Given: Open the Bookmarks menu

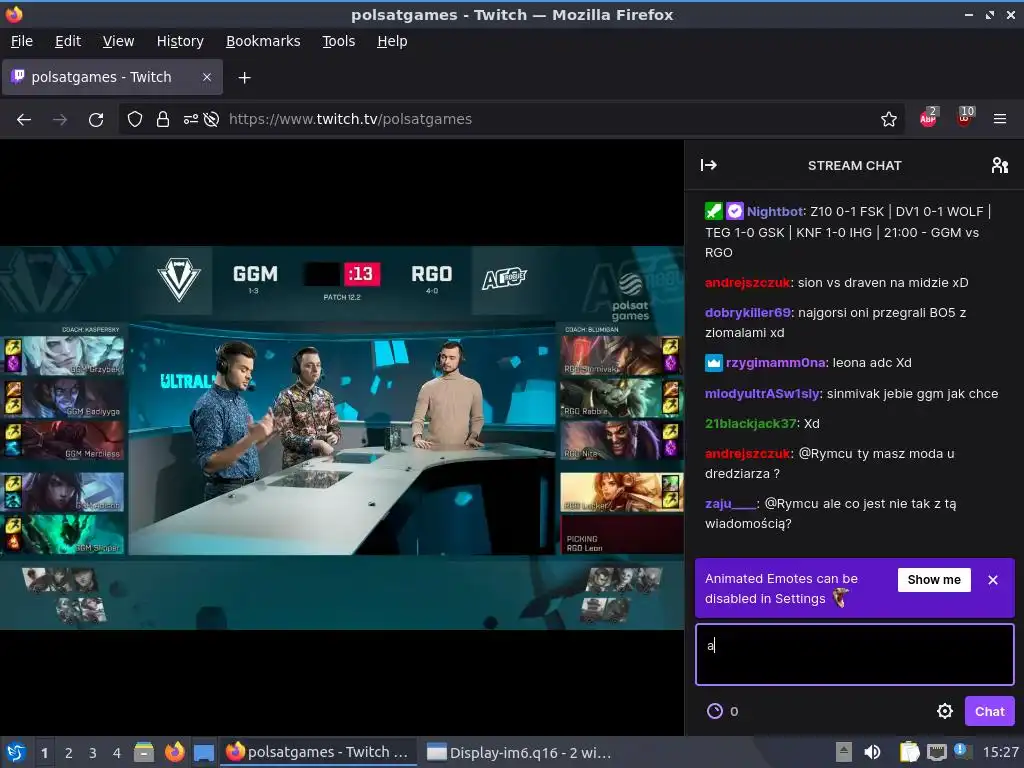Looking at the screenshot, I should [x=263, y=41].
